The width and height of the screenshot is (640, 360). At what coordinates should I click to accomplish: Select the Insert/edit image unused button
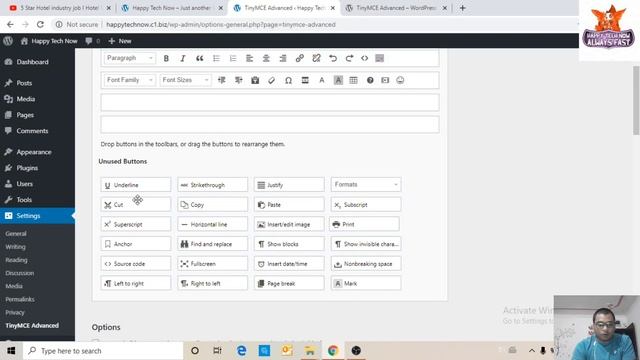289,224
